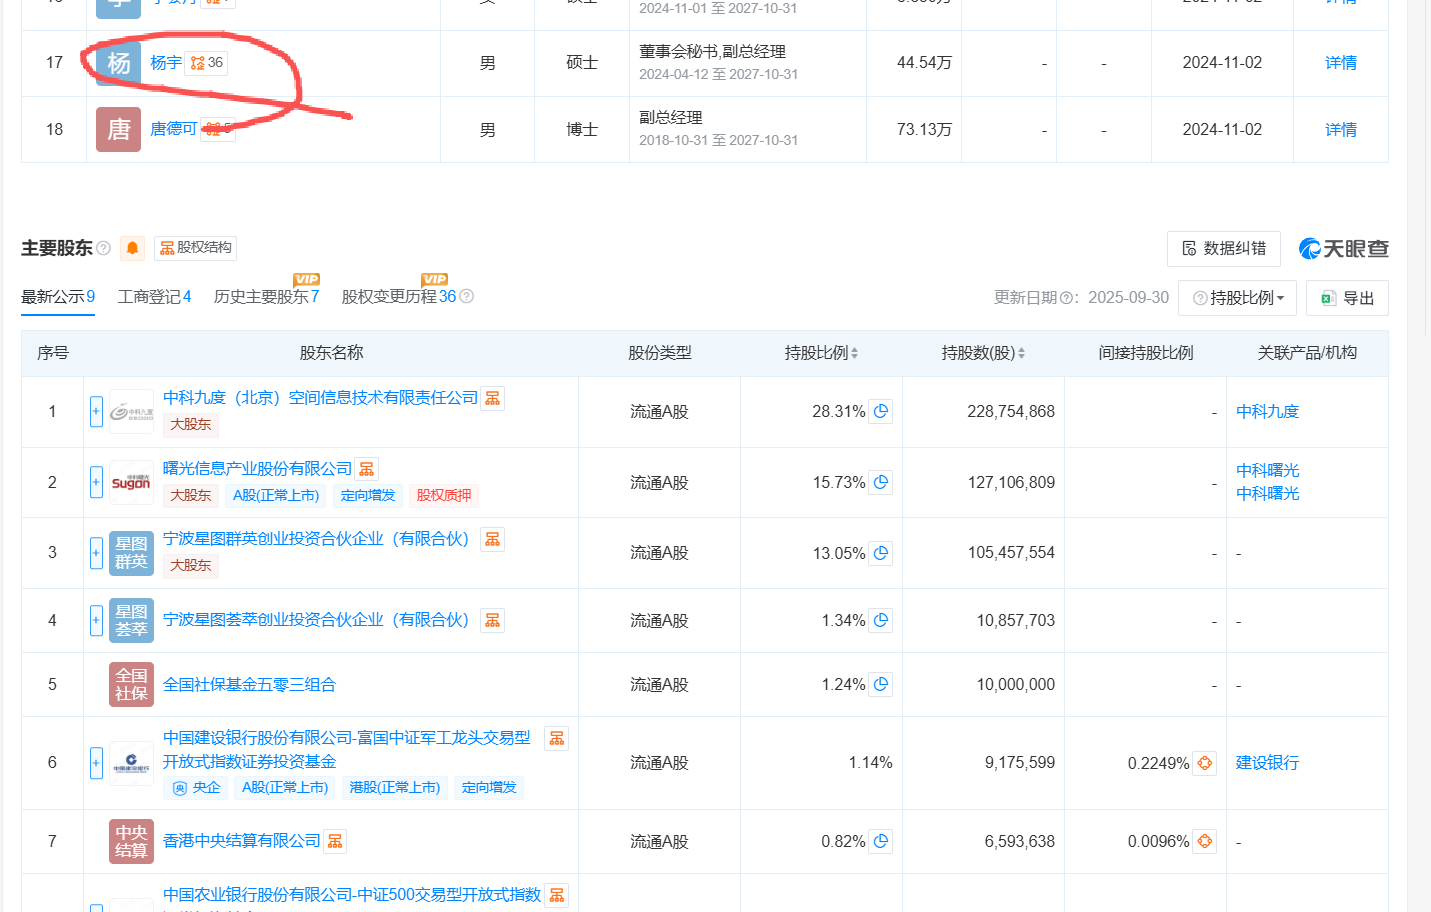
Task: Sort by 持股数(股) column header
Action: click(982, 353)
